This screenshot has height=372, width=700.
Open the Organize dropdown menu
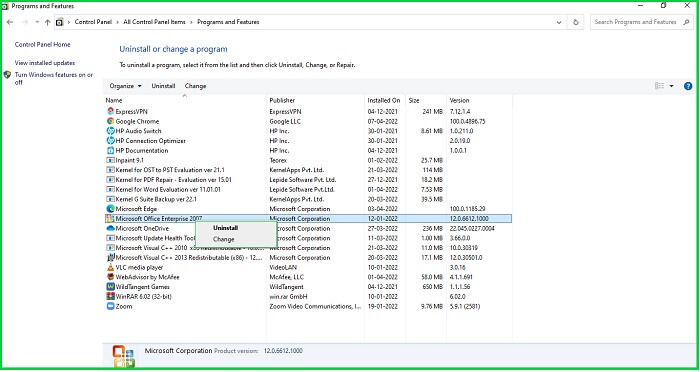coord(125,86)
